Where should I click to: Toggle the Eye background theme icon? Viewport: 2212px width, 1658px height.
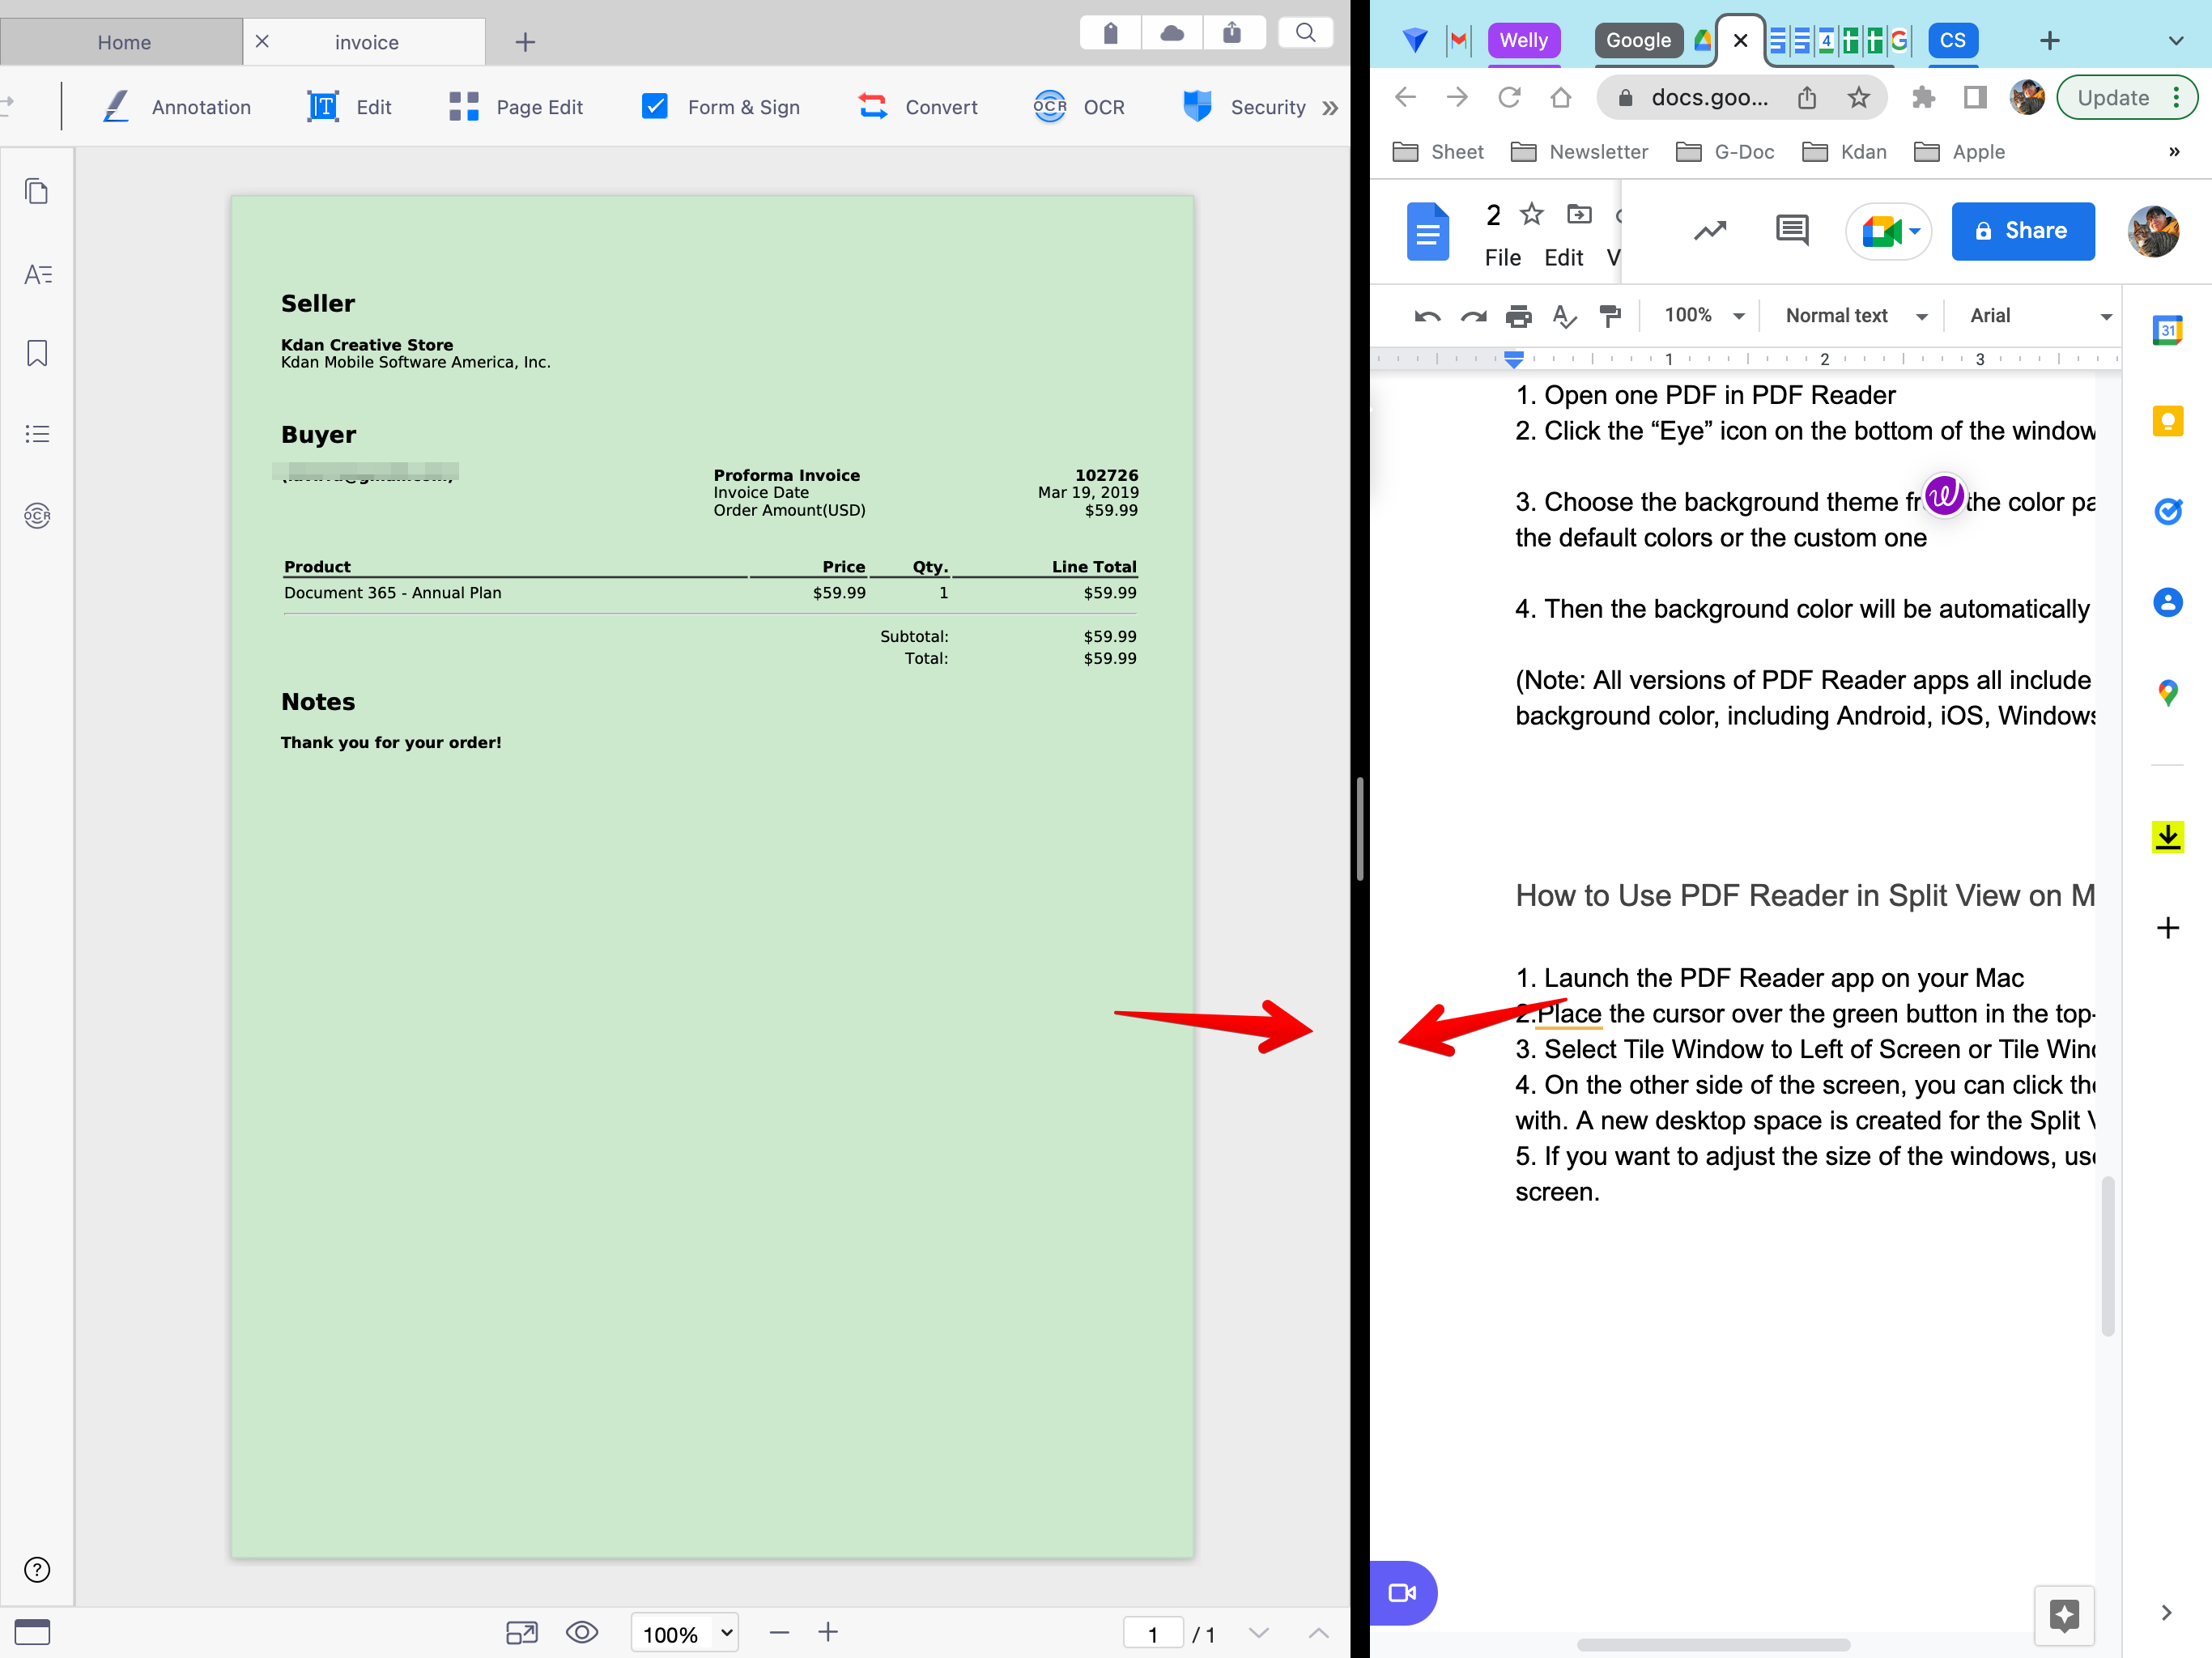click(582, 1633)
